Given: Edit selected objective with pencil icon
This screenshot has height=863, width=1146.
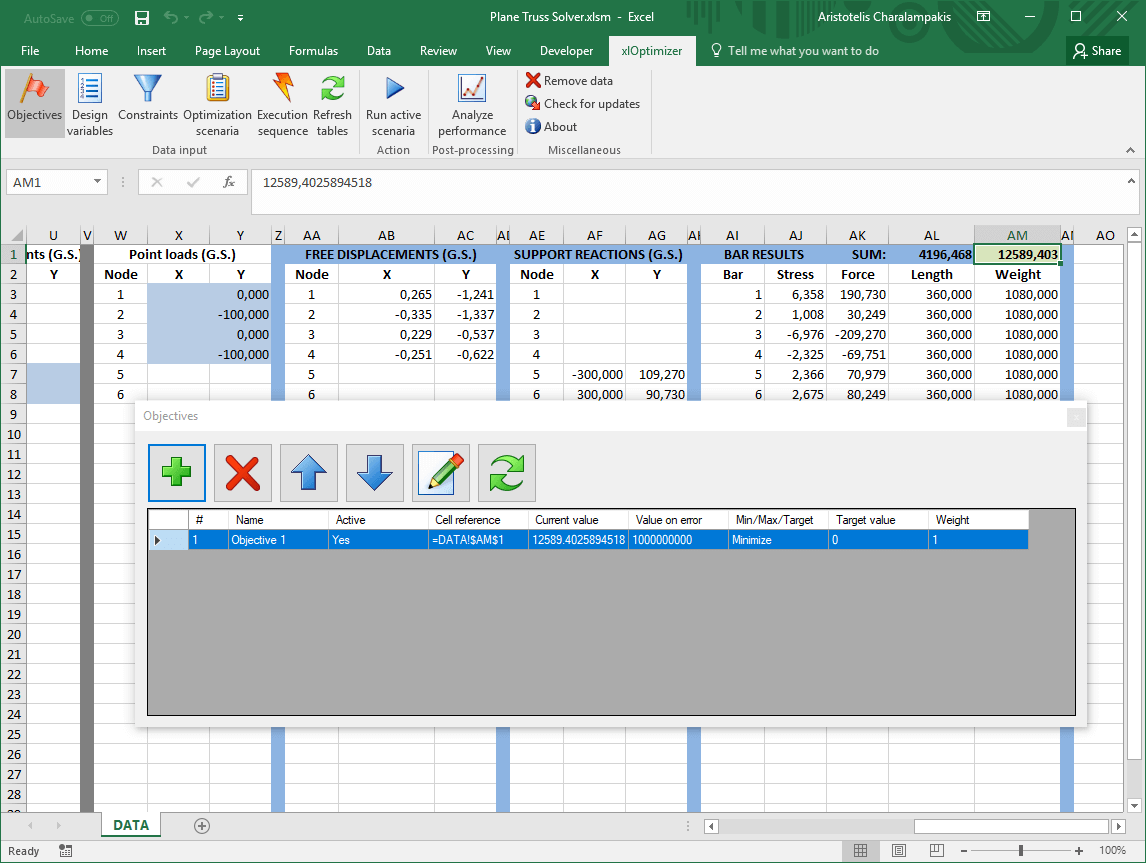Looking at the screenshot, I should coord(441,473).
